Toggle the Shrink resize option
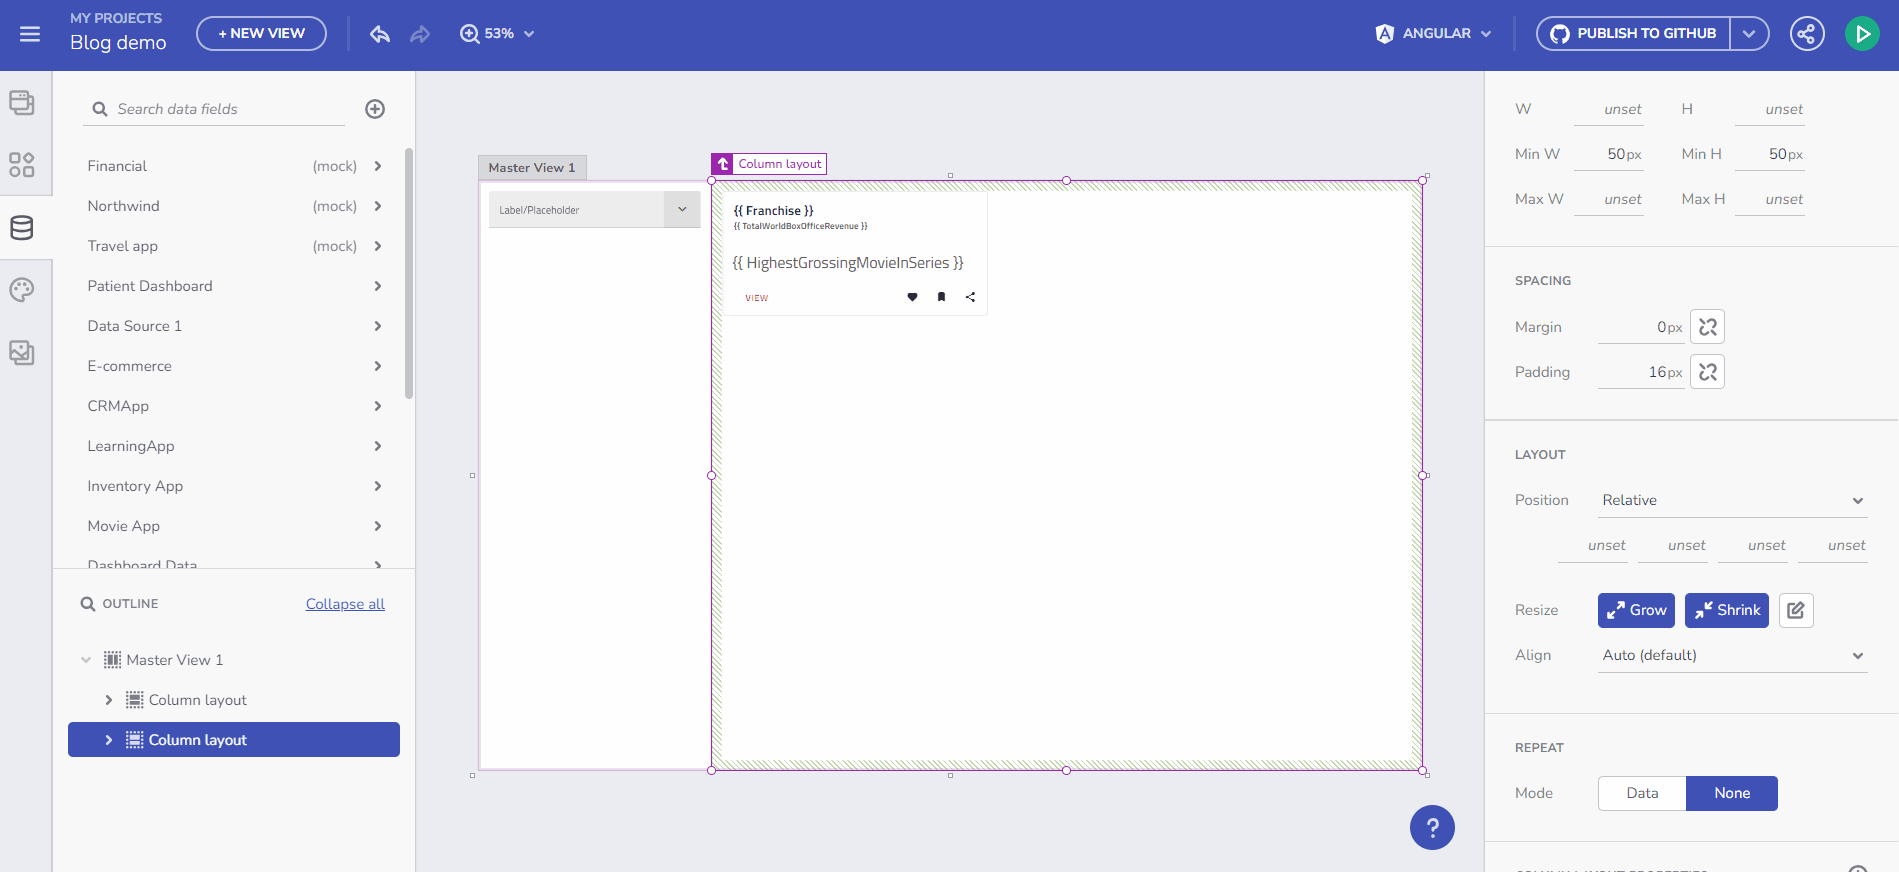The height and width of the screenshot is (872, 1899). (1726, 610)
